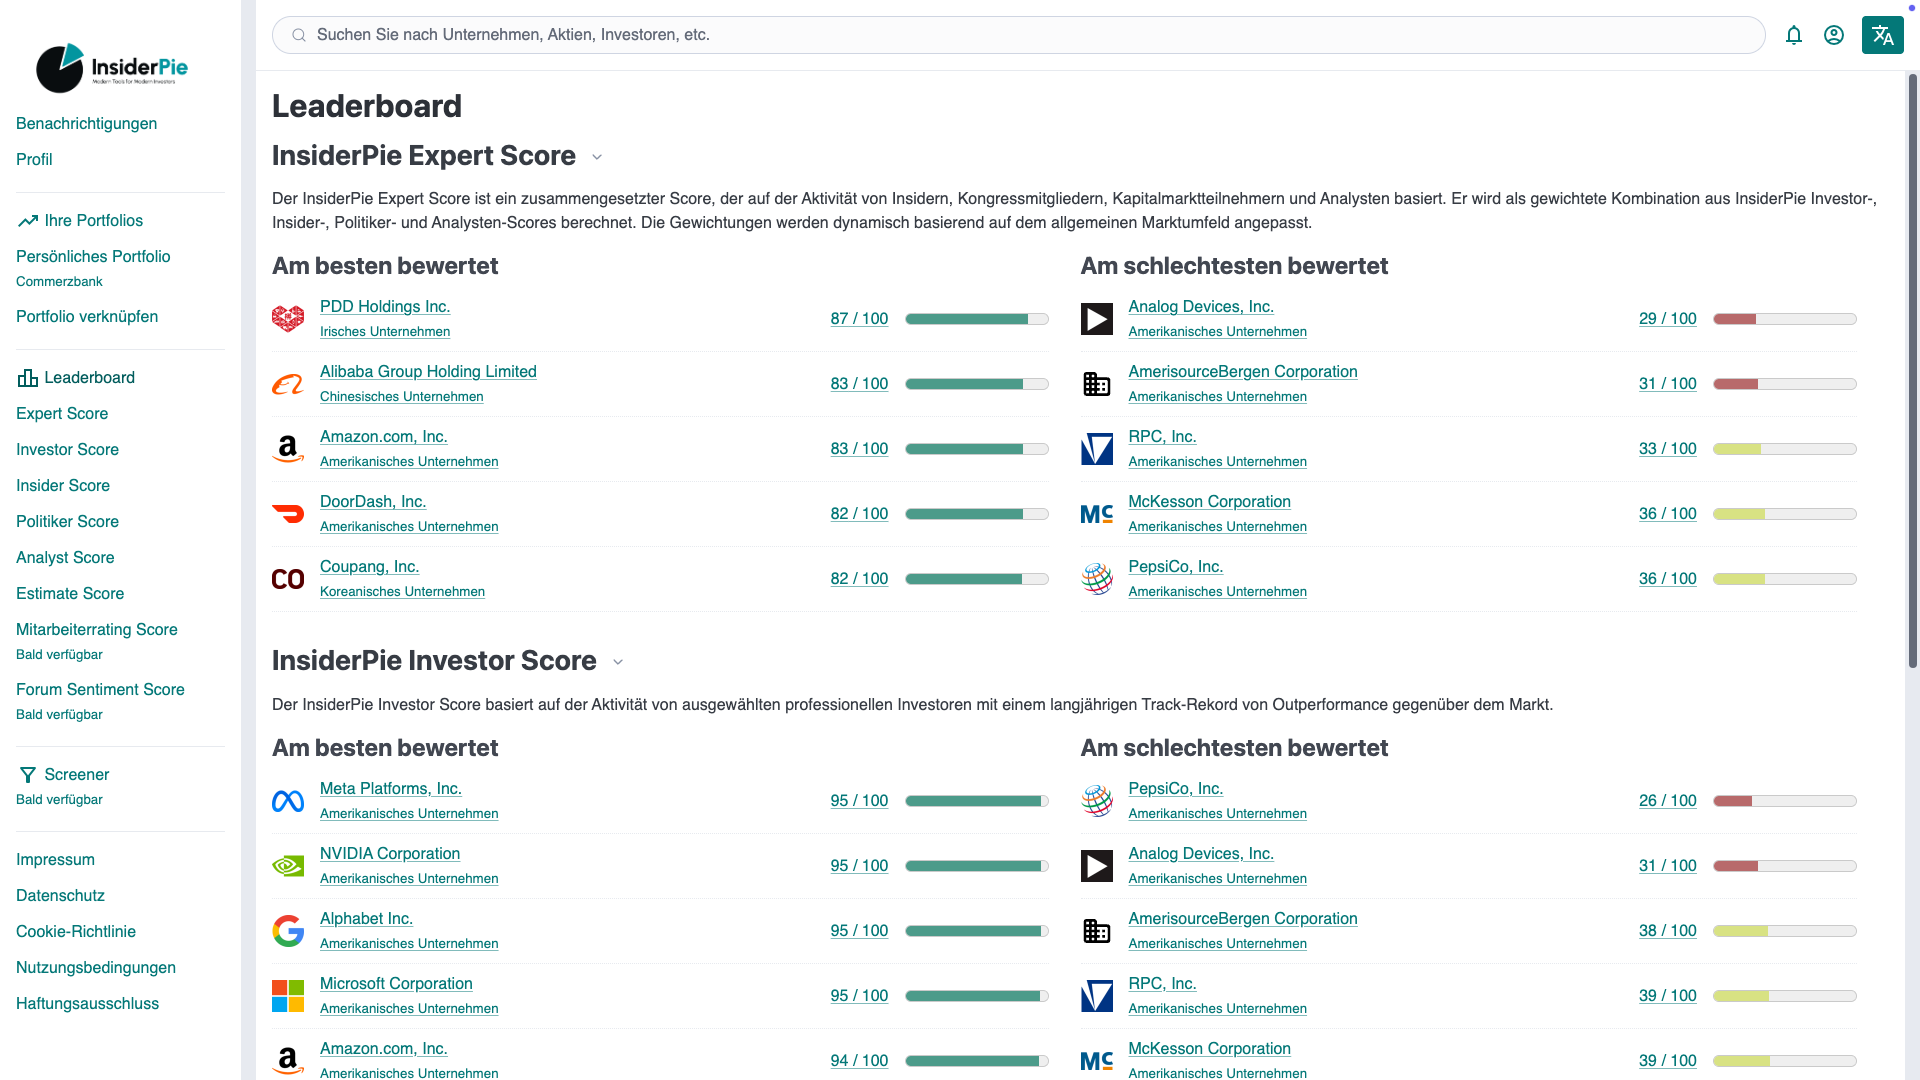The height and width of the screenshot is (1080, 1920).
Task: Click the PDD Holdings 87/100 score bar
Action: pos(976,319)
